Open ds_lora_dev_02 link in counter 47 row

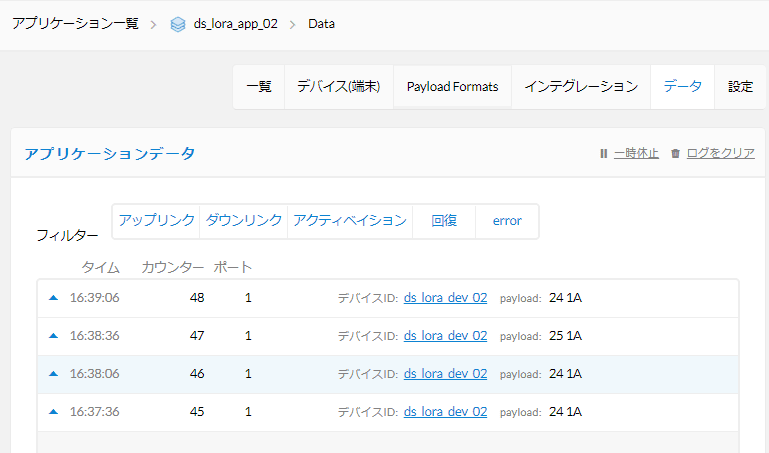click(x=445, y=336)
